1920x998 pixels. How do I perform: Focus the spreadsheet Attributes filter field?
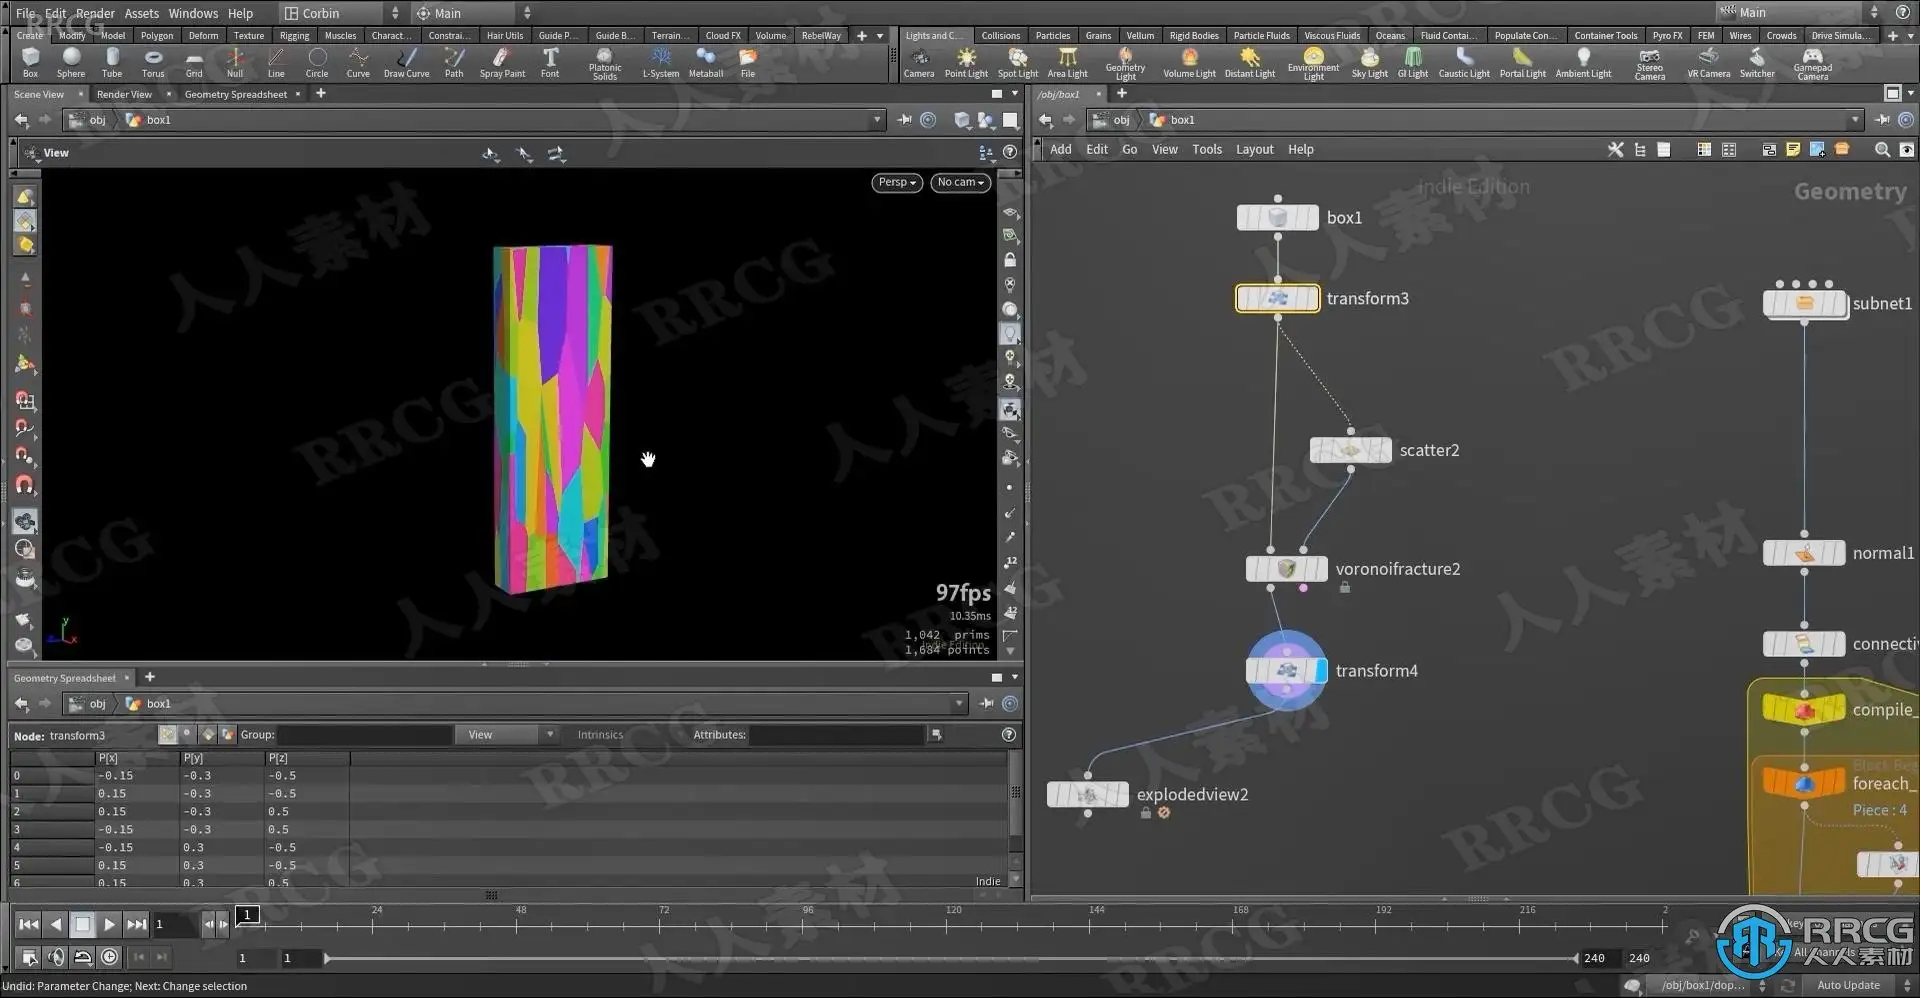point(838,735)
